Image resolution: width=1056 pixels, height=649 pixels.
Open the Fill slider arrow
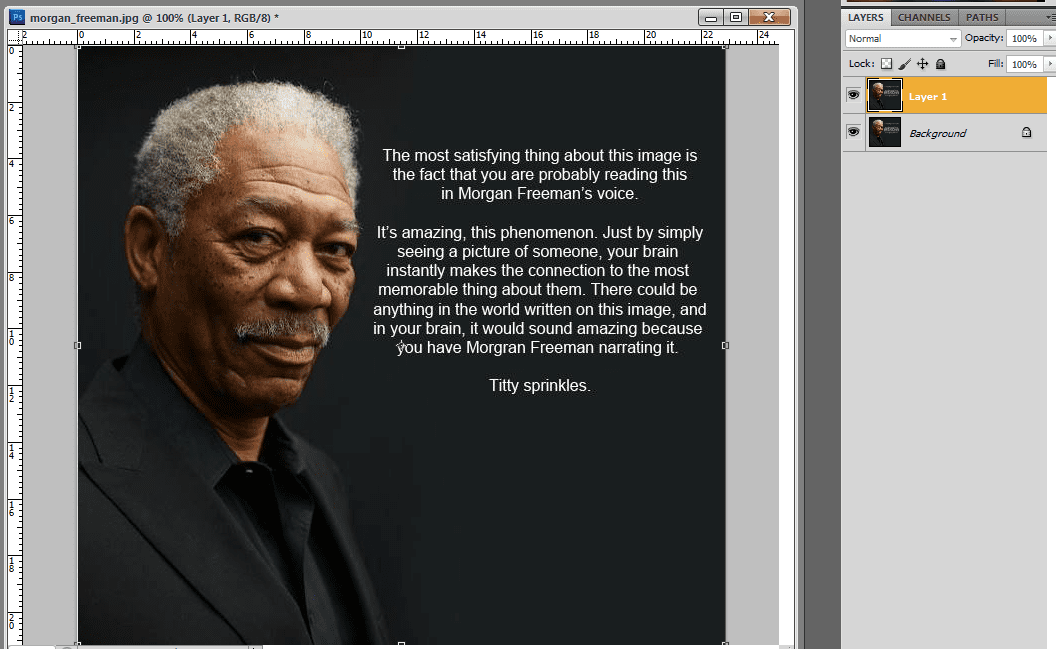pos(1050,64)
